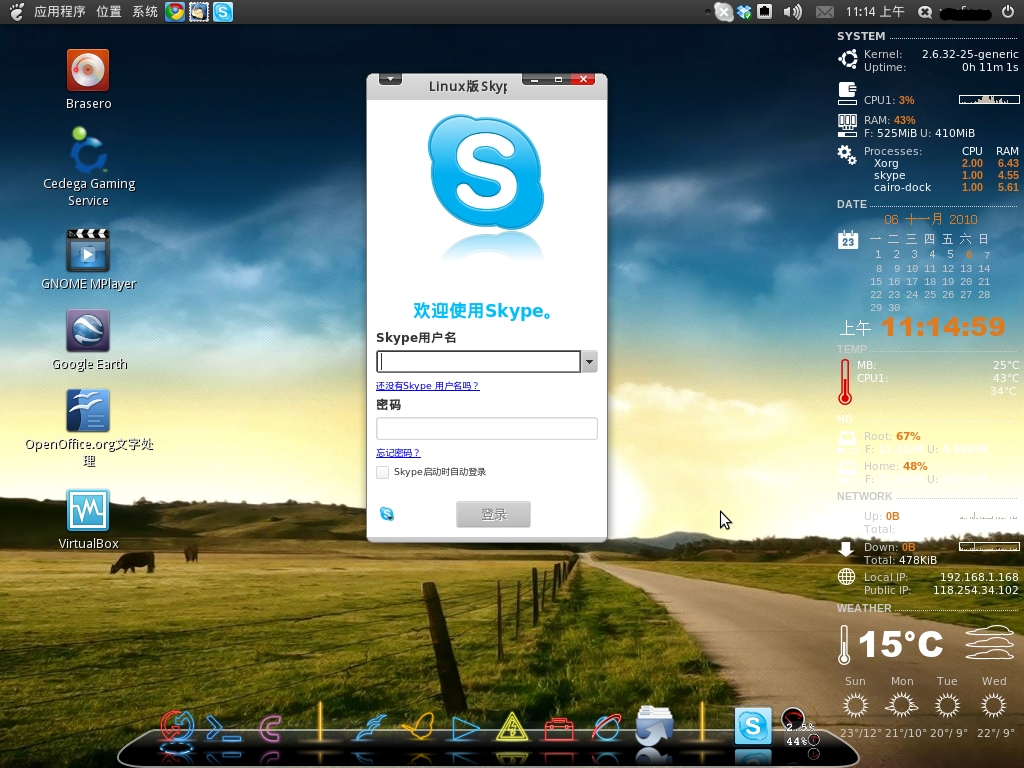Click the chat status indicator icon

coord(925,12)
